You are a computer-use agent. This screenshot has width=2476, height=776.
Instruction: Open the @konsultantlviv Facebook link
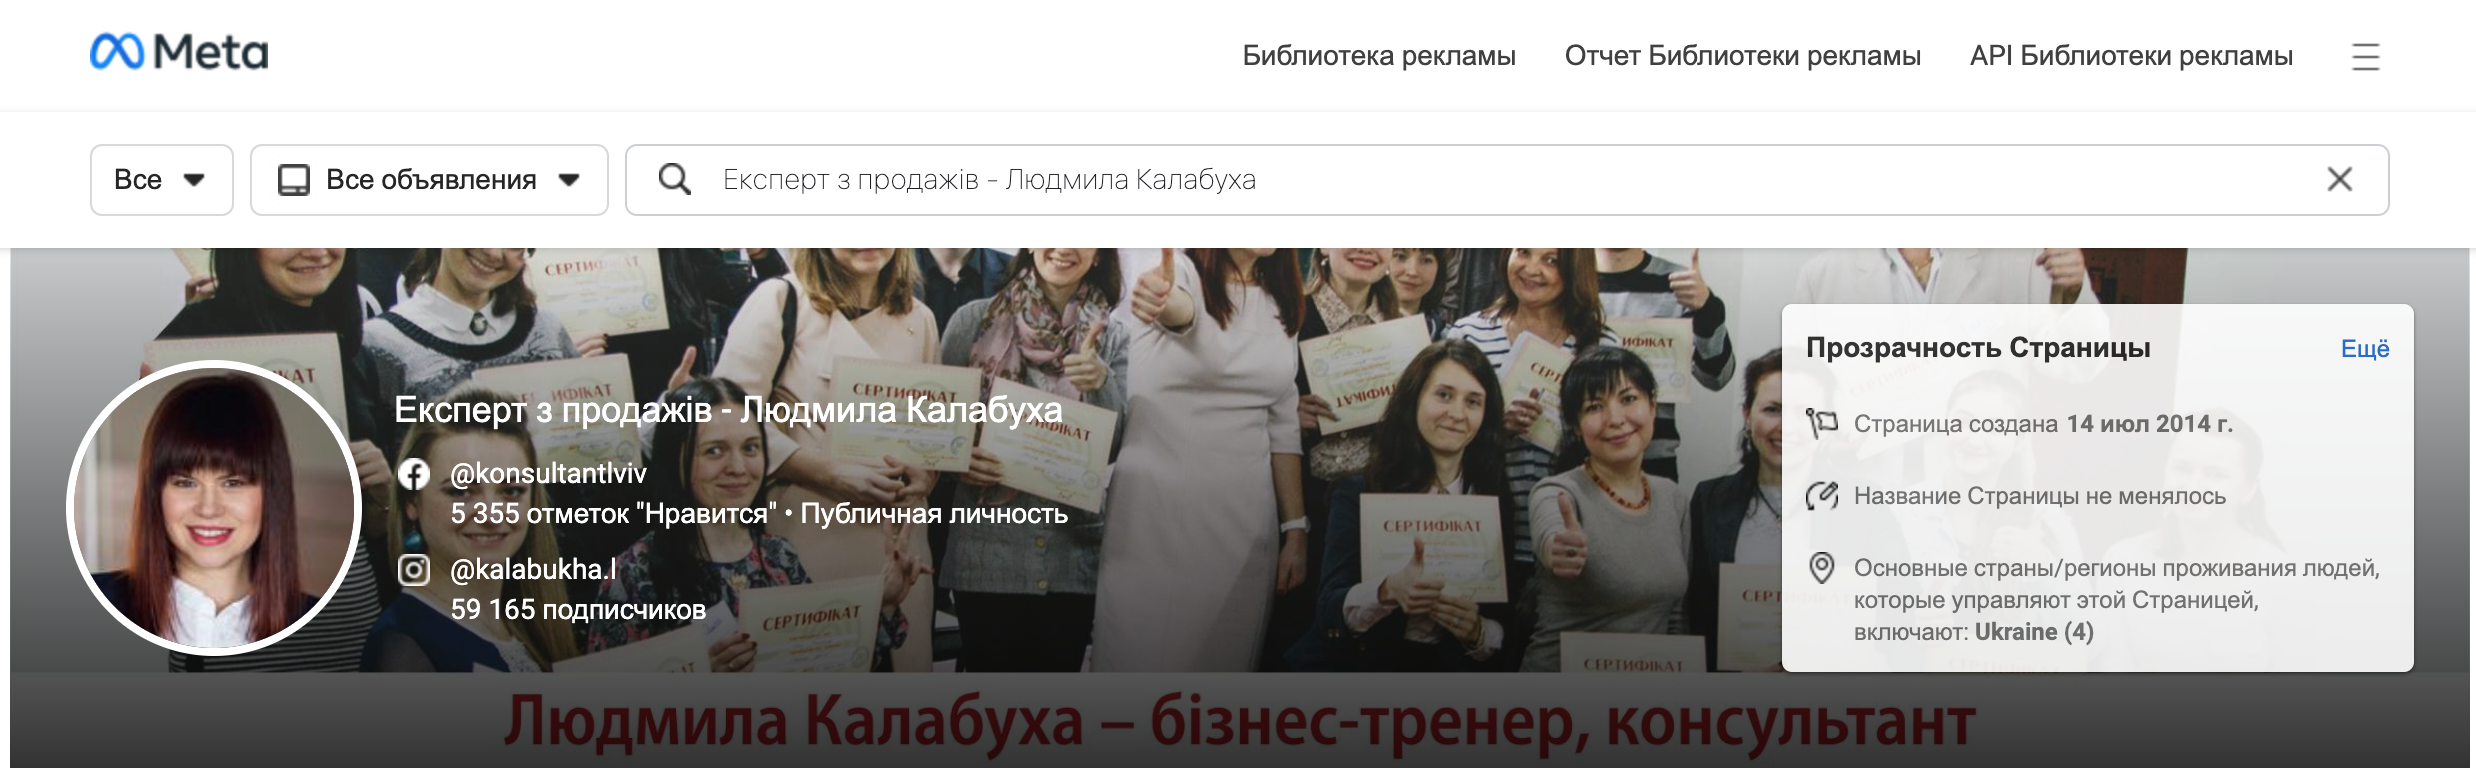548,473
